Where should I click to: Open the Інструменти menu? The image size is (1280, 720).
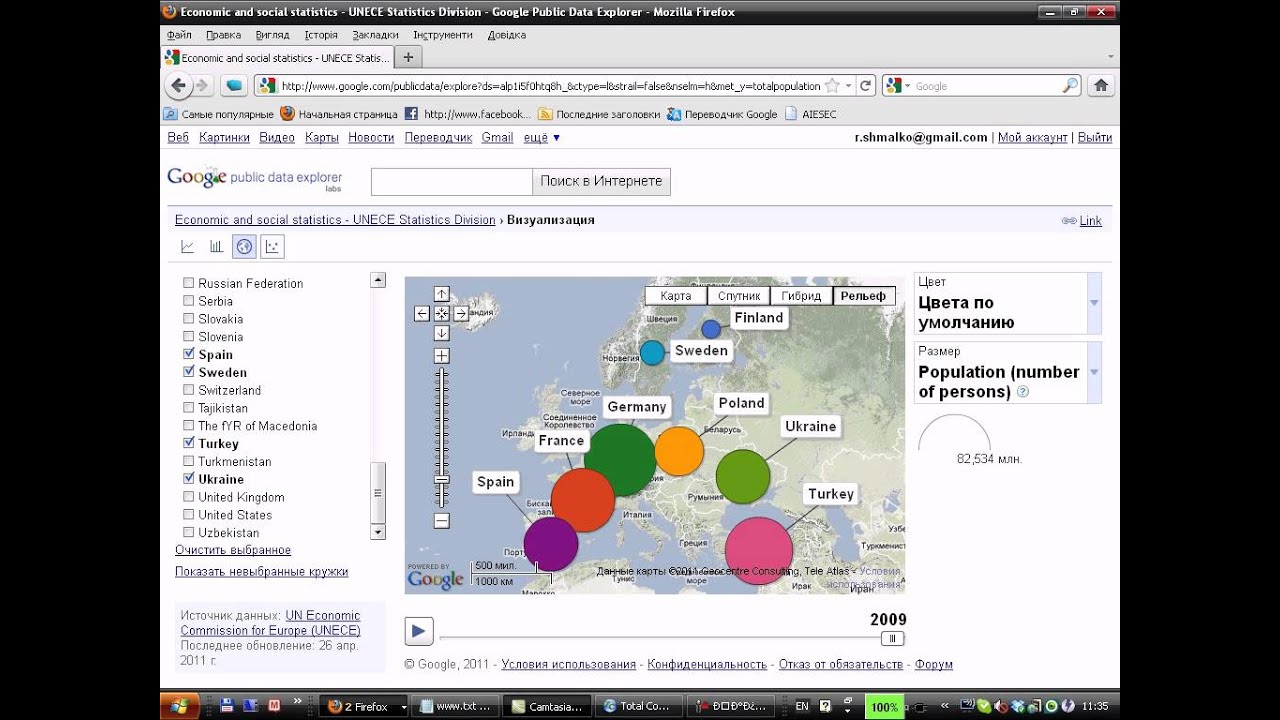click(443, 35)
